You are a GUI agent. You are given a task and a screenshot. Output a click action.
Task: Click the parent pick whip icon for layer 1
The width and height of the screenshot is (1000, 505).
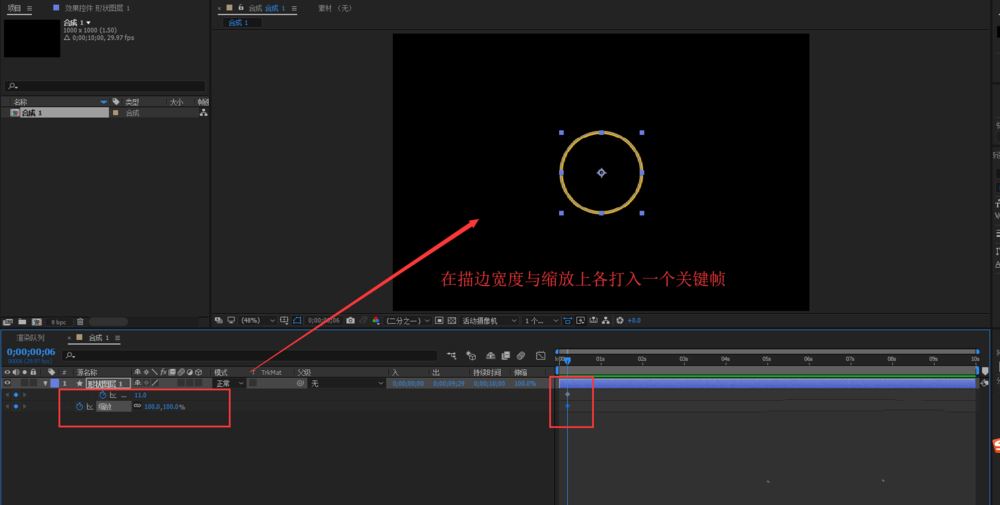300,384
